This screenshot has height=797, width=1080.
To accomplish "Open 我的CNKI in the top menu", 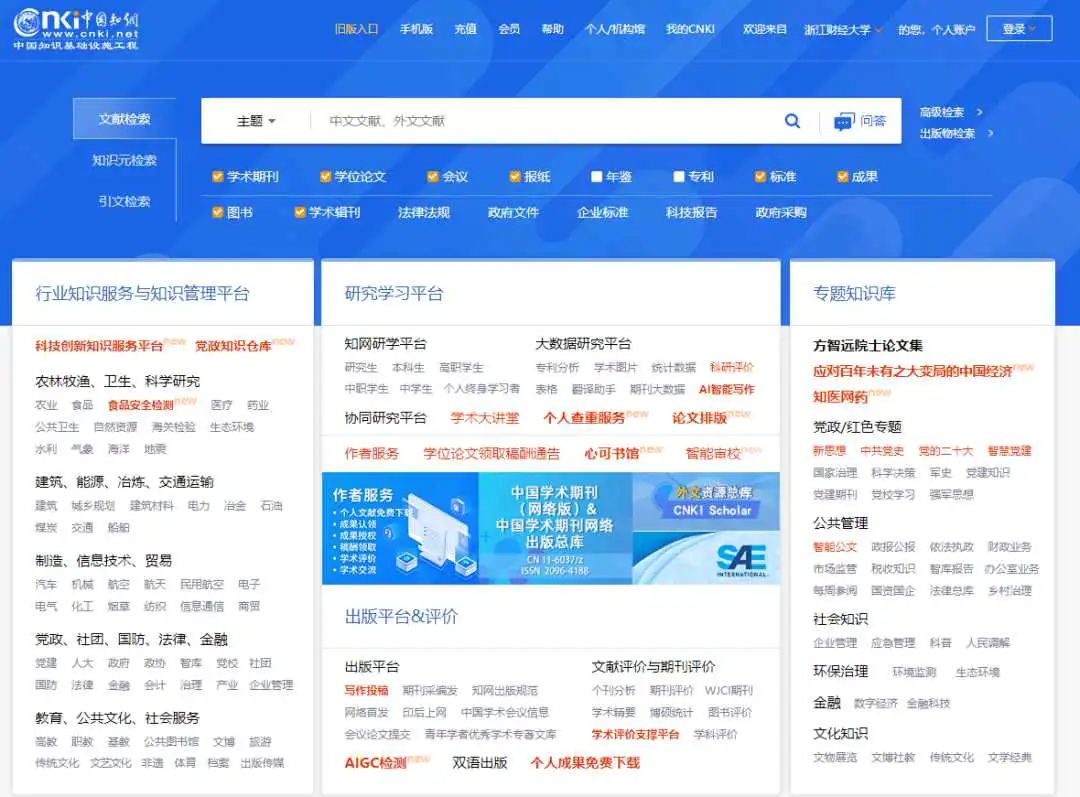I will coord(690,29).
